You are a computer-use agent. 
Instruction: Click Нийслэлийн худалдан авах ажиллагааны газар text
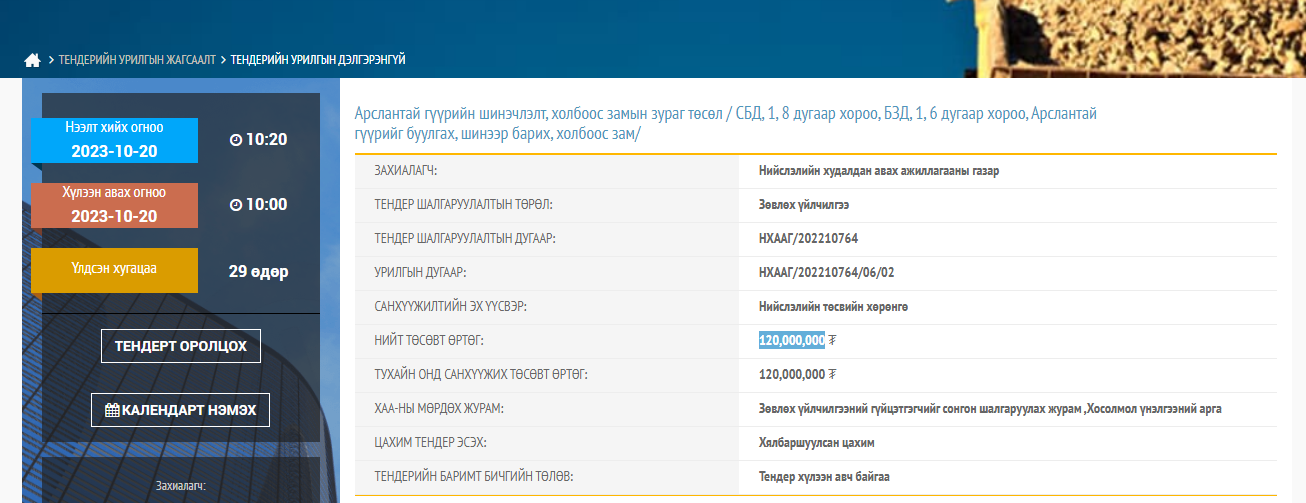[878, 171]
